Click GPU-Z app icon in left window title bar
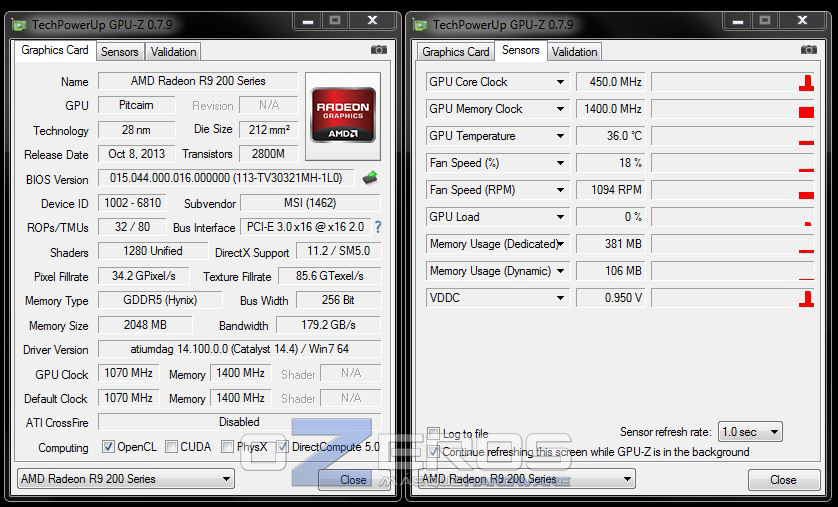 coord(20,25)
